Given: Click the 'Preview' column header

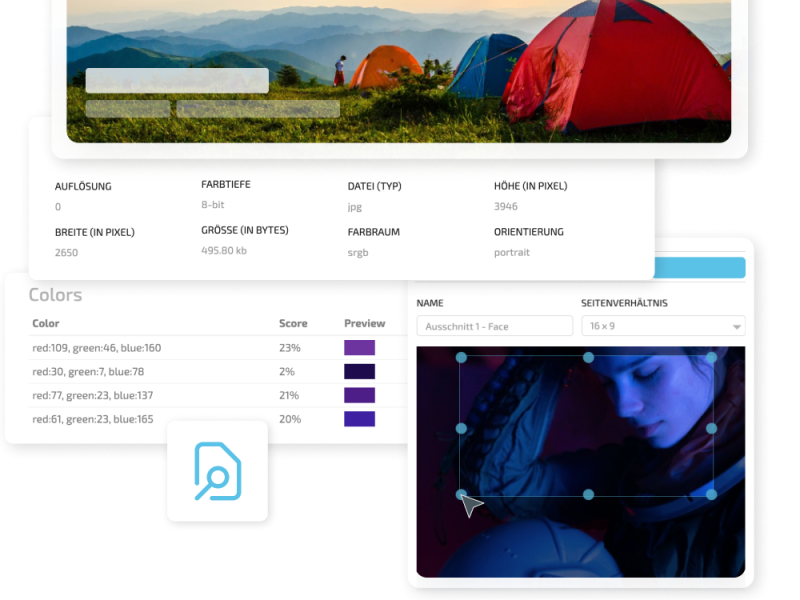Looking at the screenshot, I should click(x=365, y=323).
